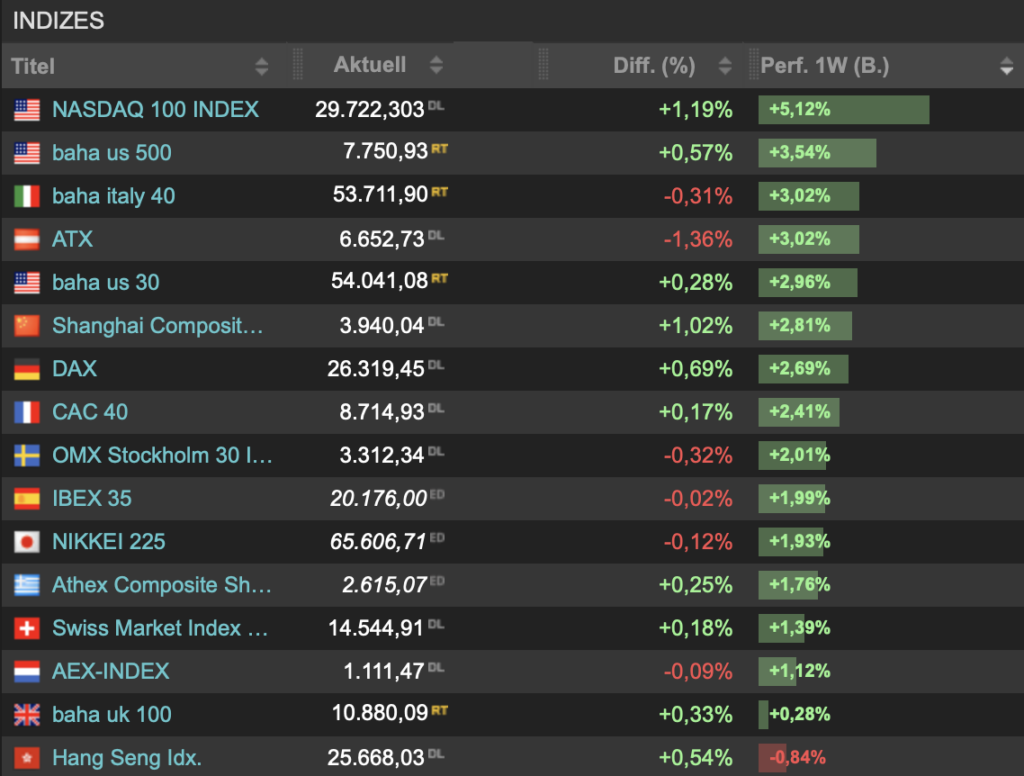Open the ATX index link
Image resolution: width=1024 pixels, height=776 pixels.
coord(72,239)
